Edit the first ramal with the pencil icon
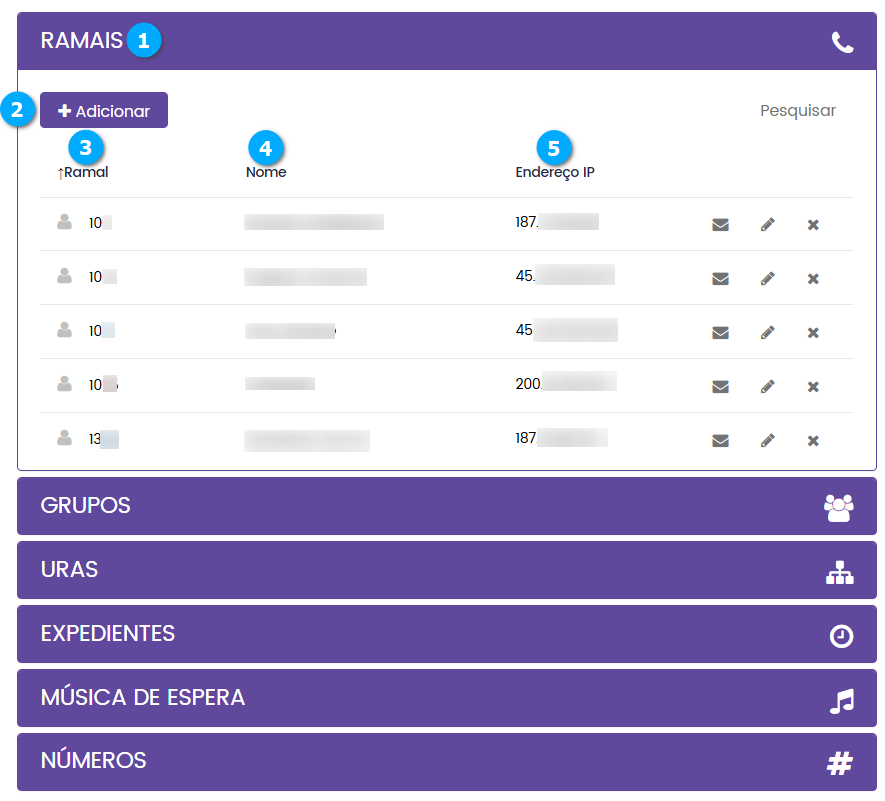The height and width of the screenshot is (801, 885). point(767,224)
